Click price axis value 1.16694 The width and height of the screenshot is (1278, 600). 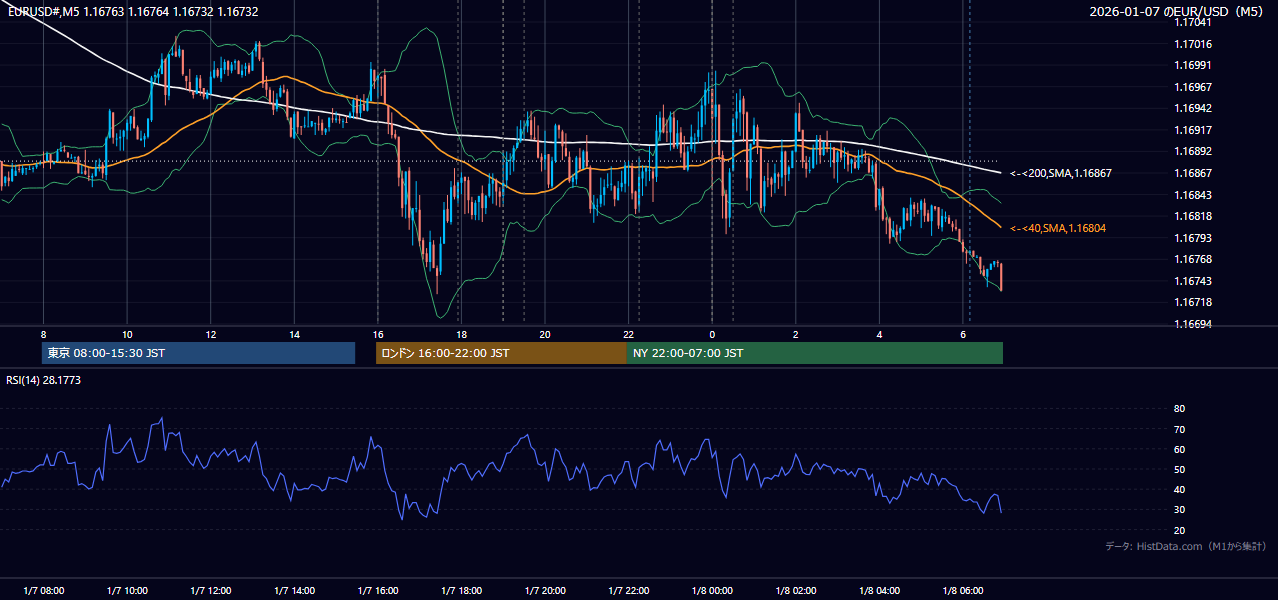point(1193,324)
